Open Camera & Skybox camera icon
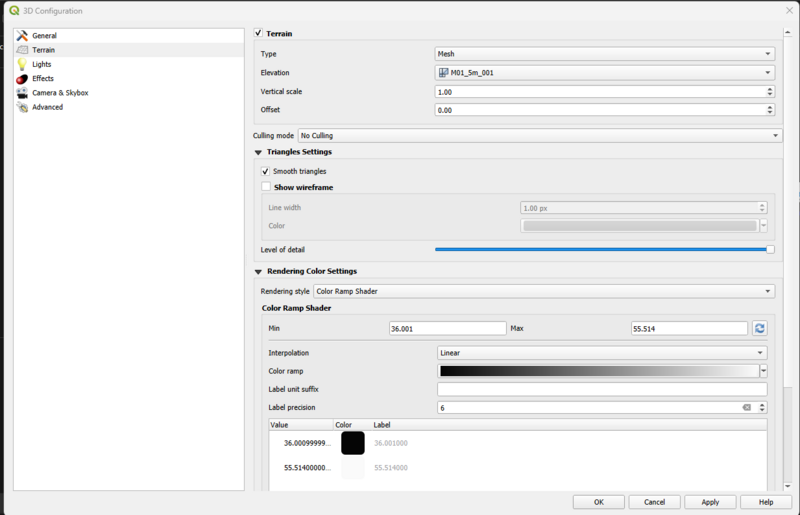The width and height of the screenshot is (800, 515). pyautogui.click(x=22, y=93)
